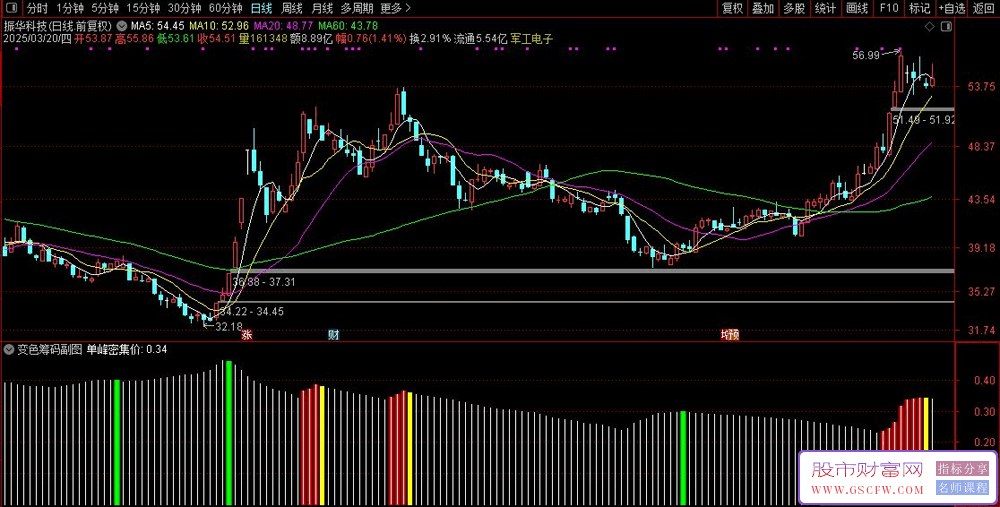Expand the 更多 timeframe options
1000x507 pixels.
(395, 8)
